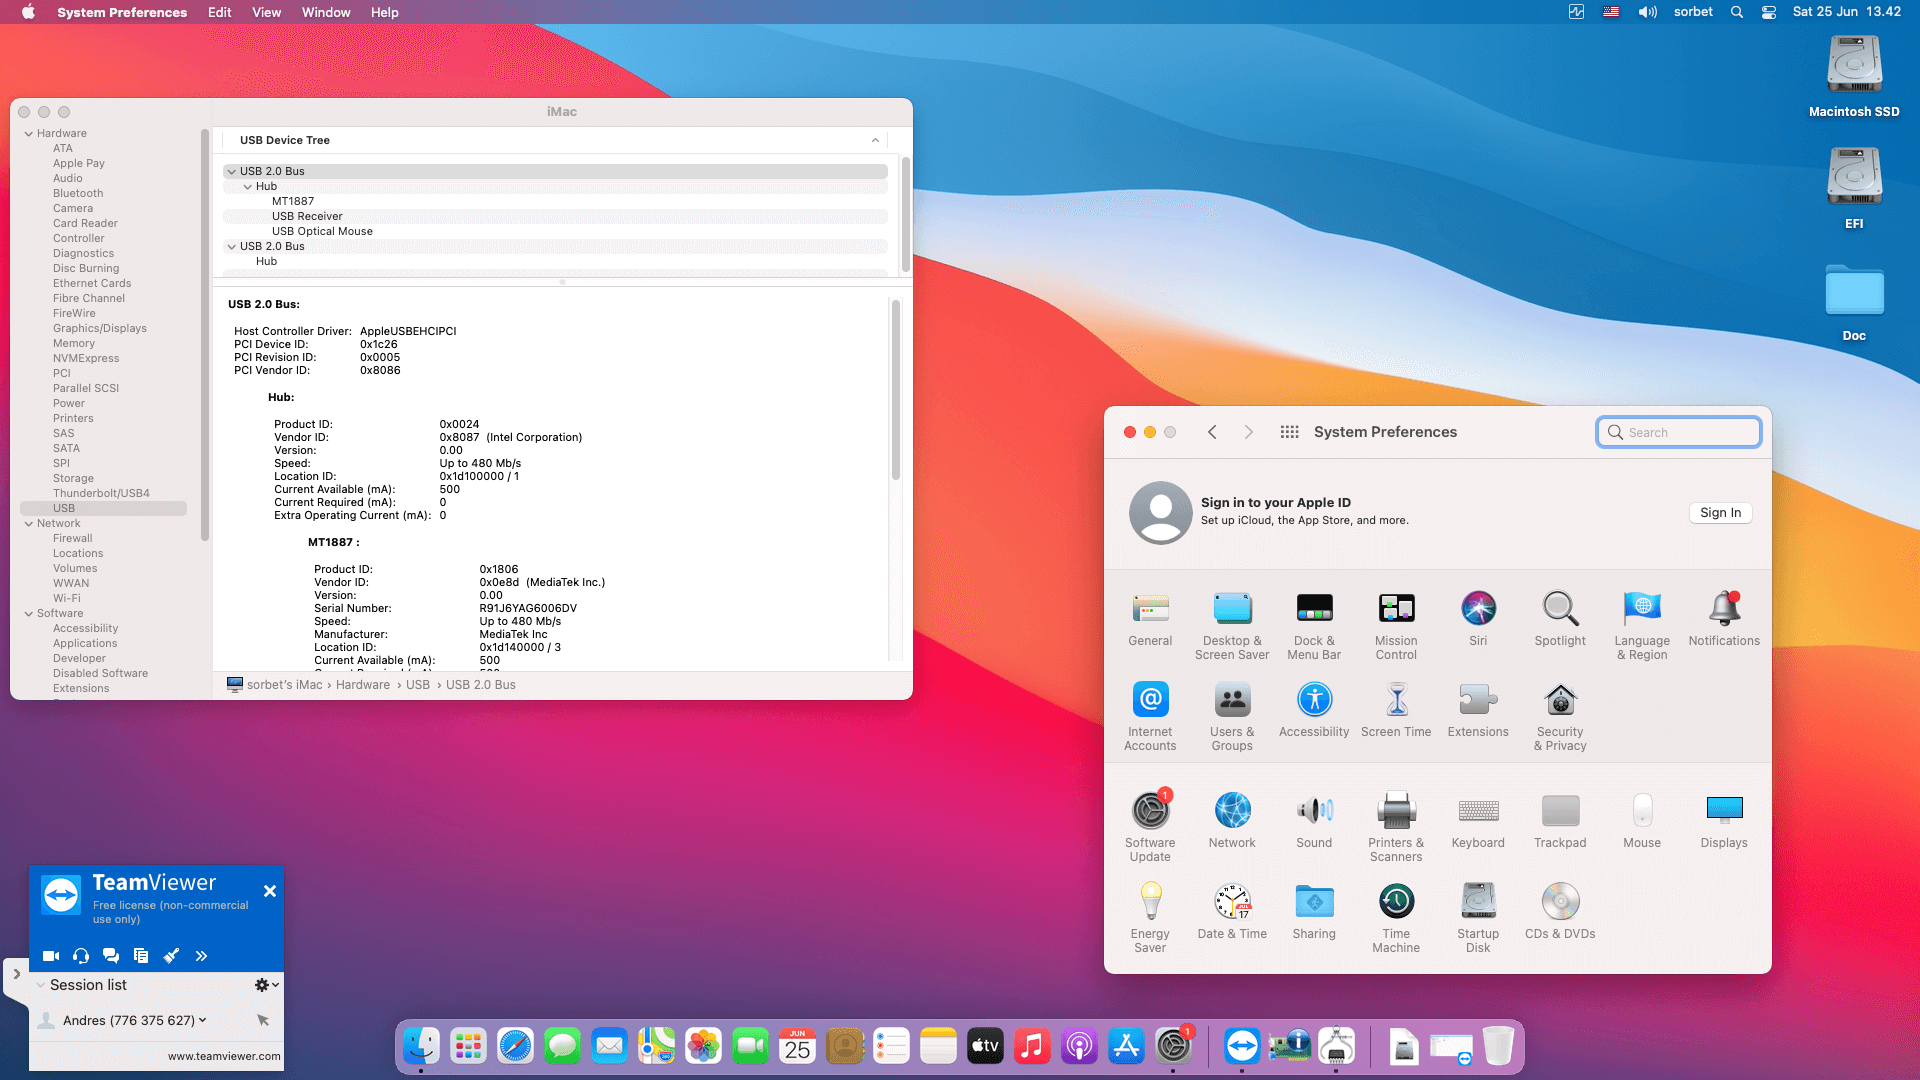Open Accessibility preferences pane
Viewport: 1920px width, 1080px height.
pyautogui.click(x=1314, y=710)
